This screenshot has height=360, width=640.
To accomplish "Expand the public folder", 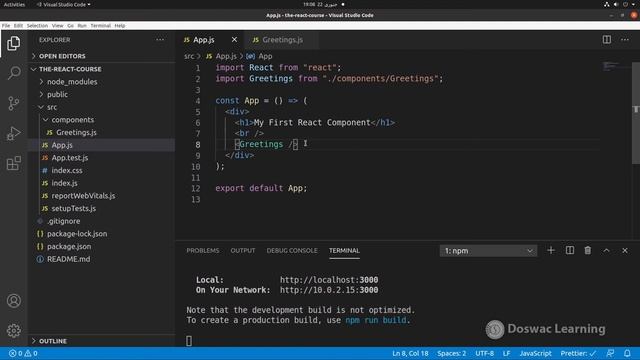I will tap(57, 94).
